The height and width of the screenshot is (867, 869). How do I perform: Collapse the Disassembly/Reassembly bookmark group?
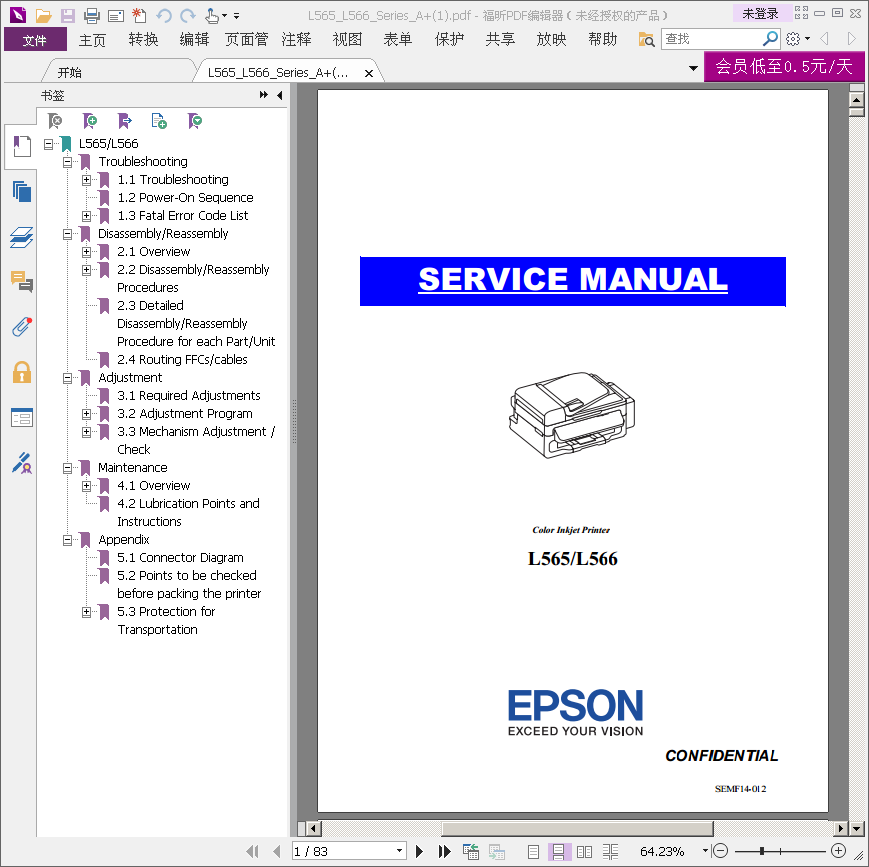click(x=68, y=234)
